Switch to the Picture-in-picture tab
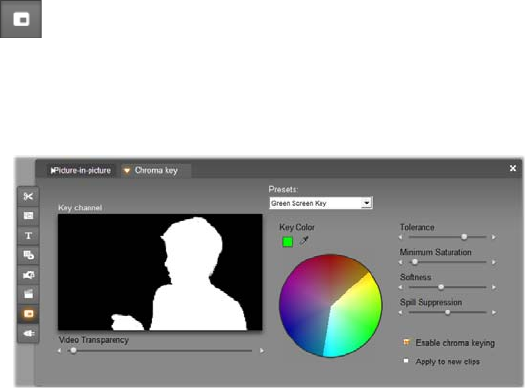The height and width of the screenshot is (388, 525). click(x=80, y=170)
